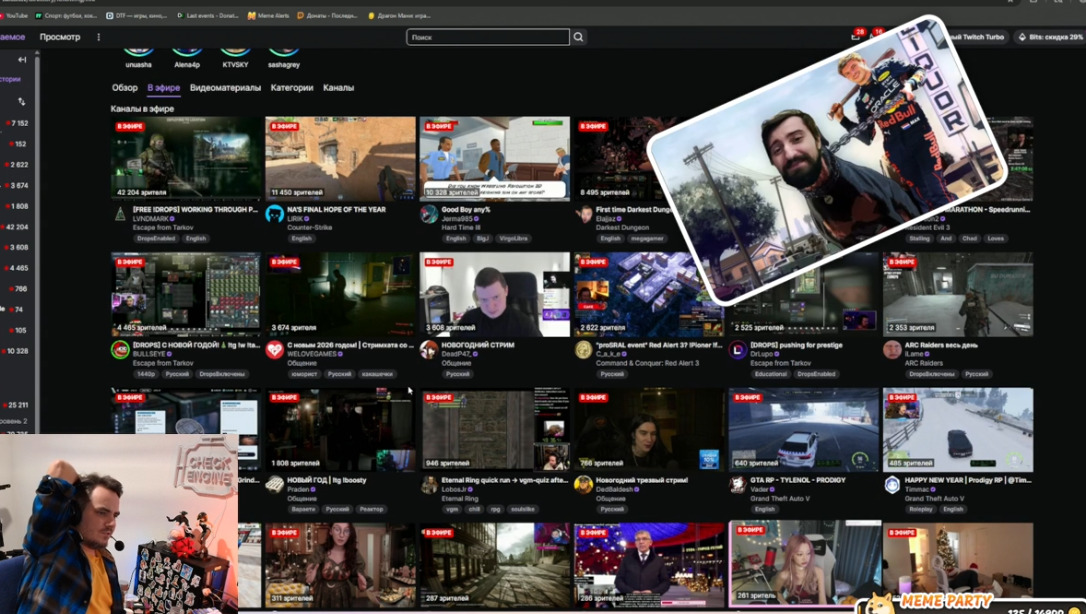1086x614 pixels.
Task: Collapse the left sidebar with the arrow icon
Action: click(21, 60)
